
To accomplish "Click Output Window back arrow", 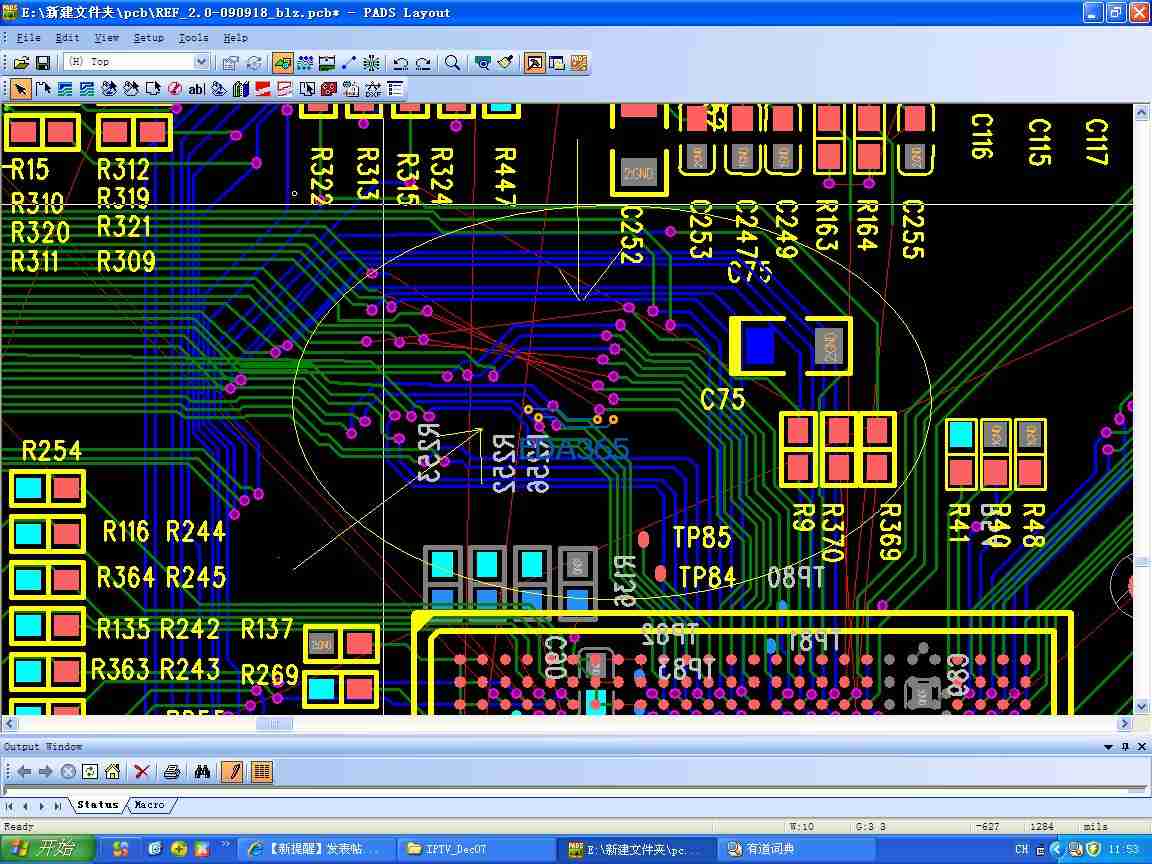I will pos(24,772).
